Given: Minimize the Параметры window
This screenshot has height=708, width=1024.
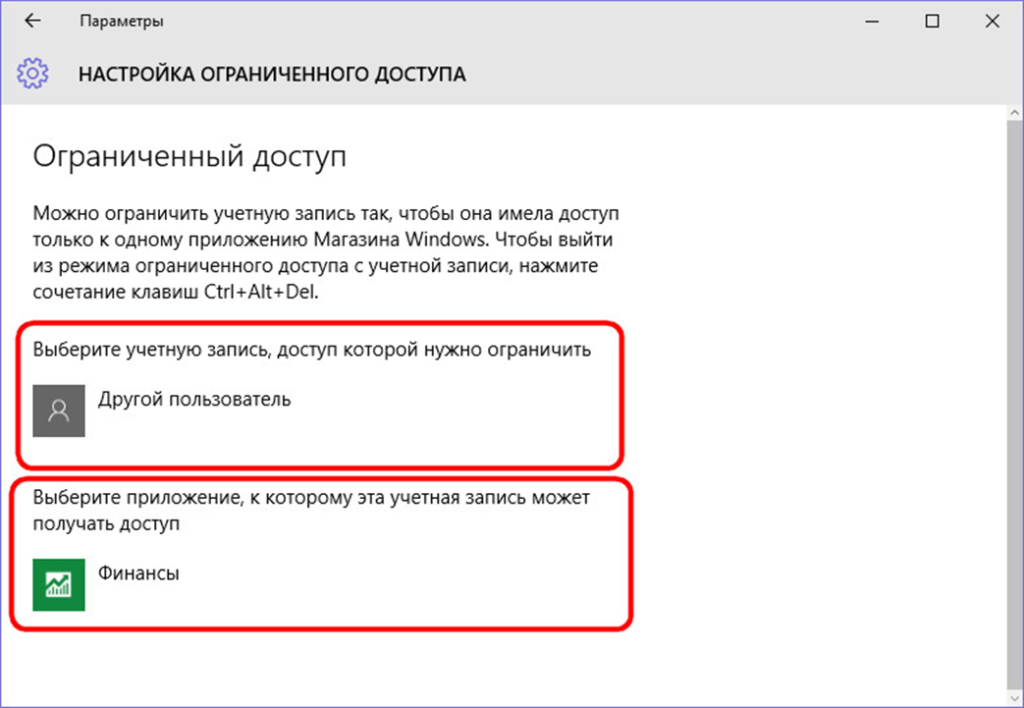Looking at the screenshot, I should [873, 21].
